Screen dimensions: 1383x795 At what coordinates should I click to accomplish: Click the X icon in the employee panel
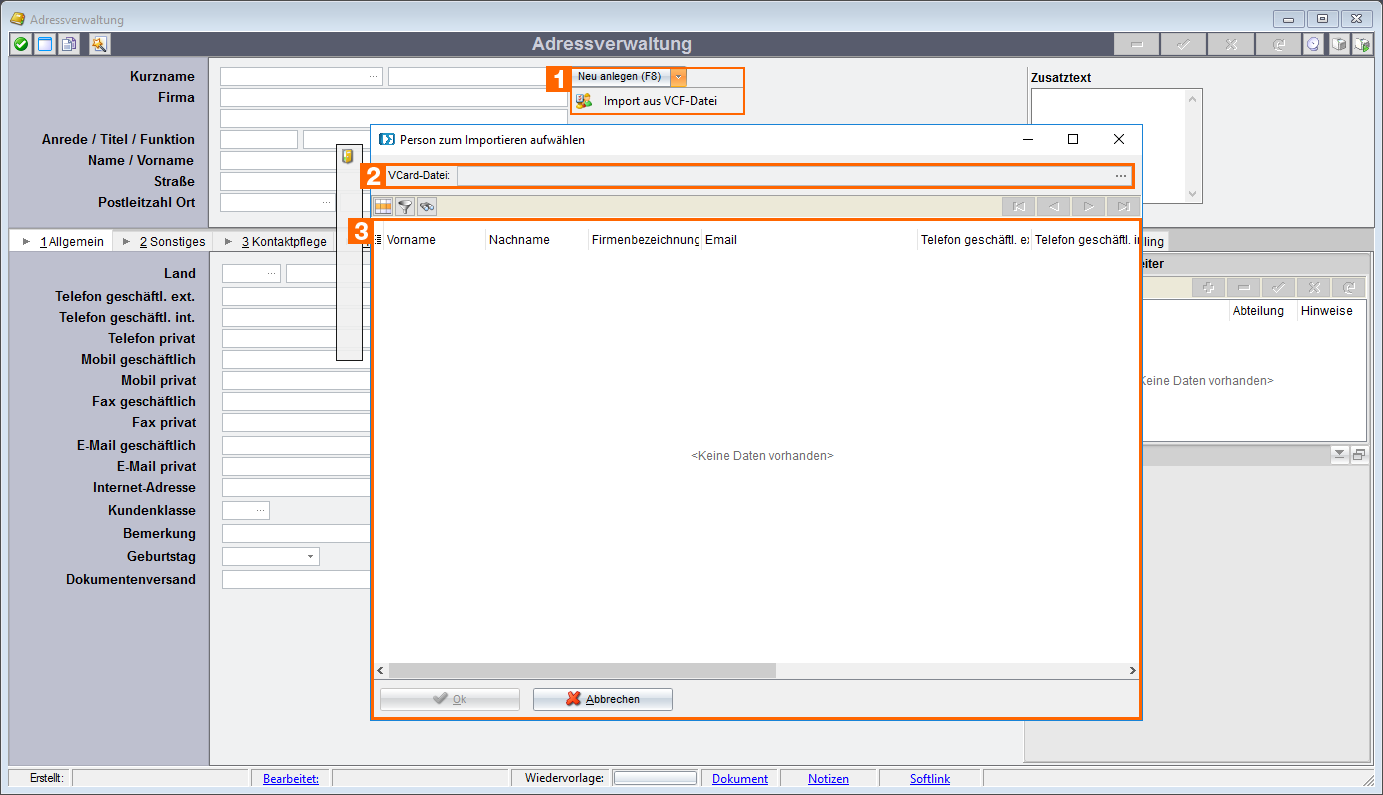[x=1314, y=287]
